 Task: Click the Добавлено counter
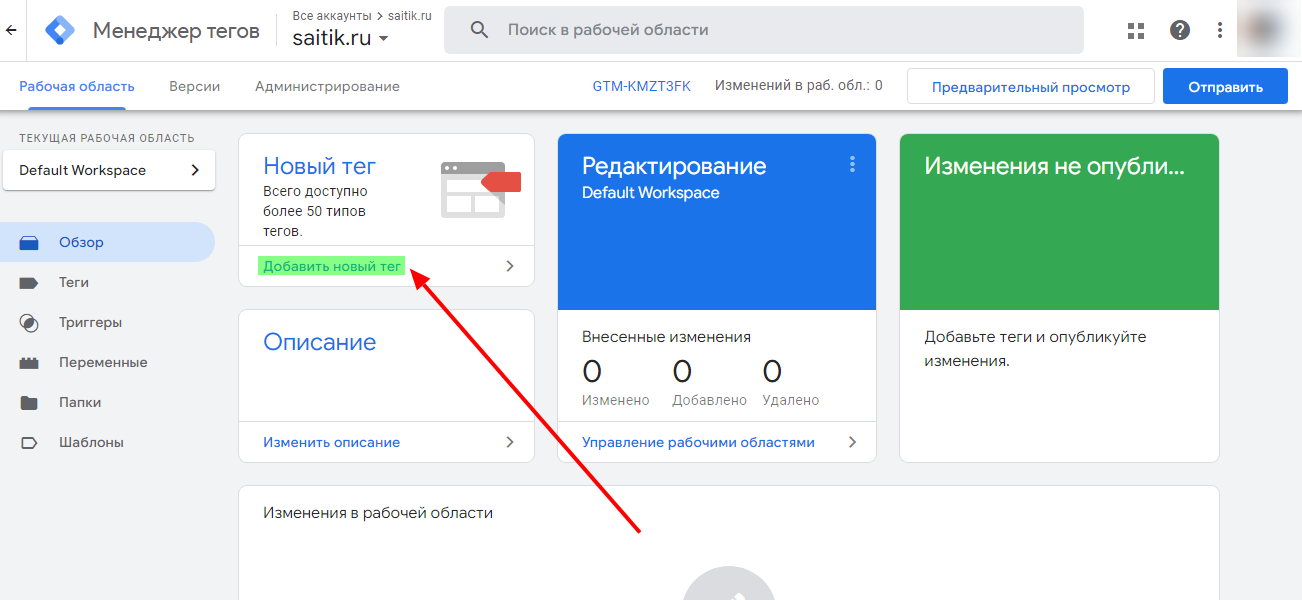[709, 383]
